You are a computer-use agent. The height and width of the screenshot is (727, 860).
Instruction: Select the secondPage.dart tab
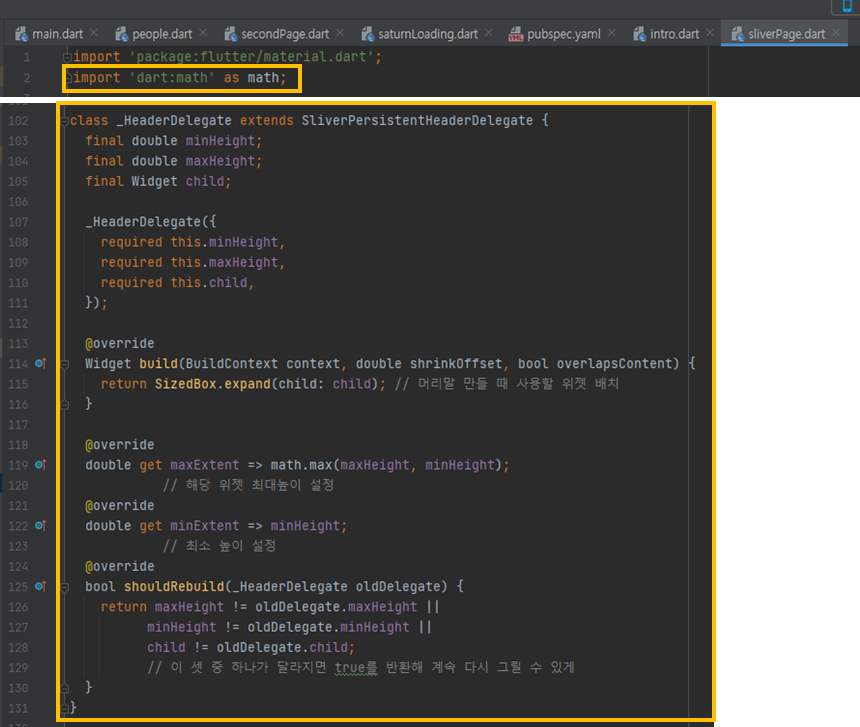[284, 34]
